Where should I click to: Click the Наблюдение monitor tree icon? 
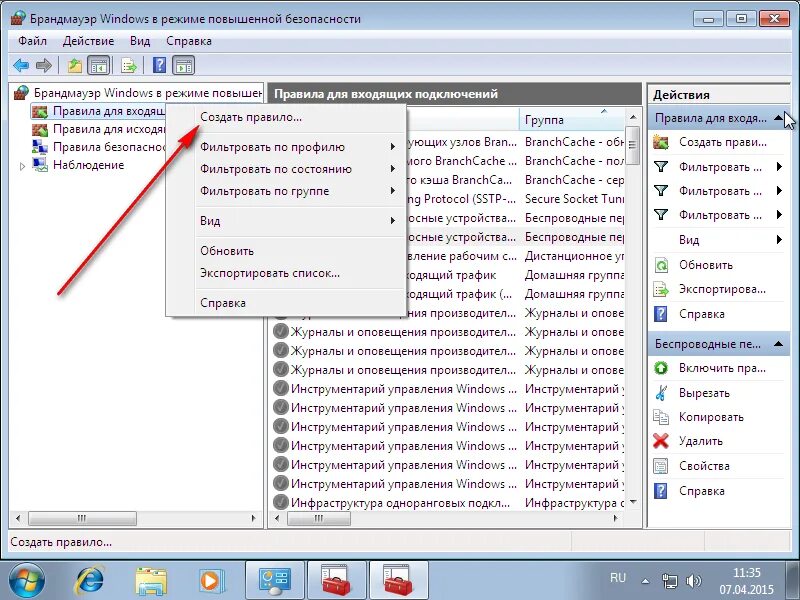[x=40, y=165]
